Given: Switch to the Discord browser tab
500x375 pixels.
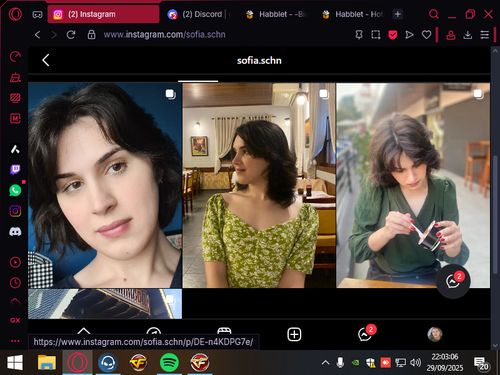Looking at the screenshot, I should point(199,14).
